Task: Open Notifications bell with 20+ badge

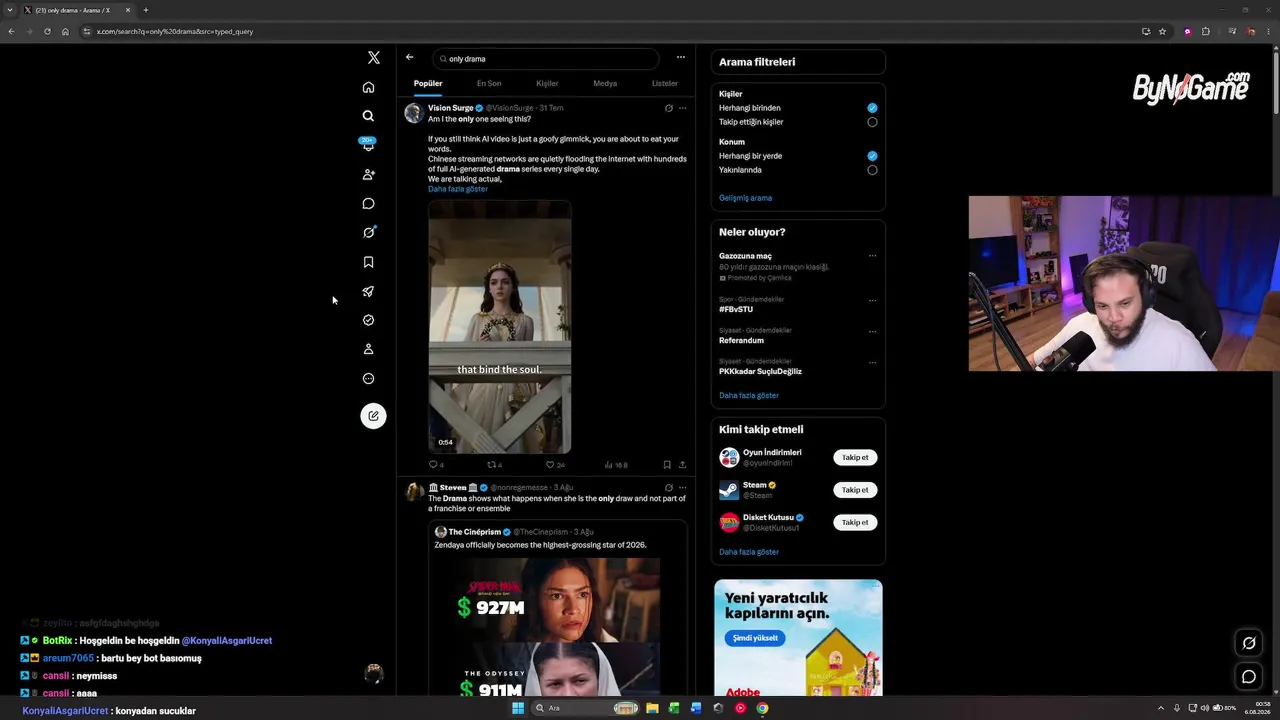Action: pos(368,145)
